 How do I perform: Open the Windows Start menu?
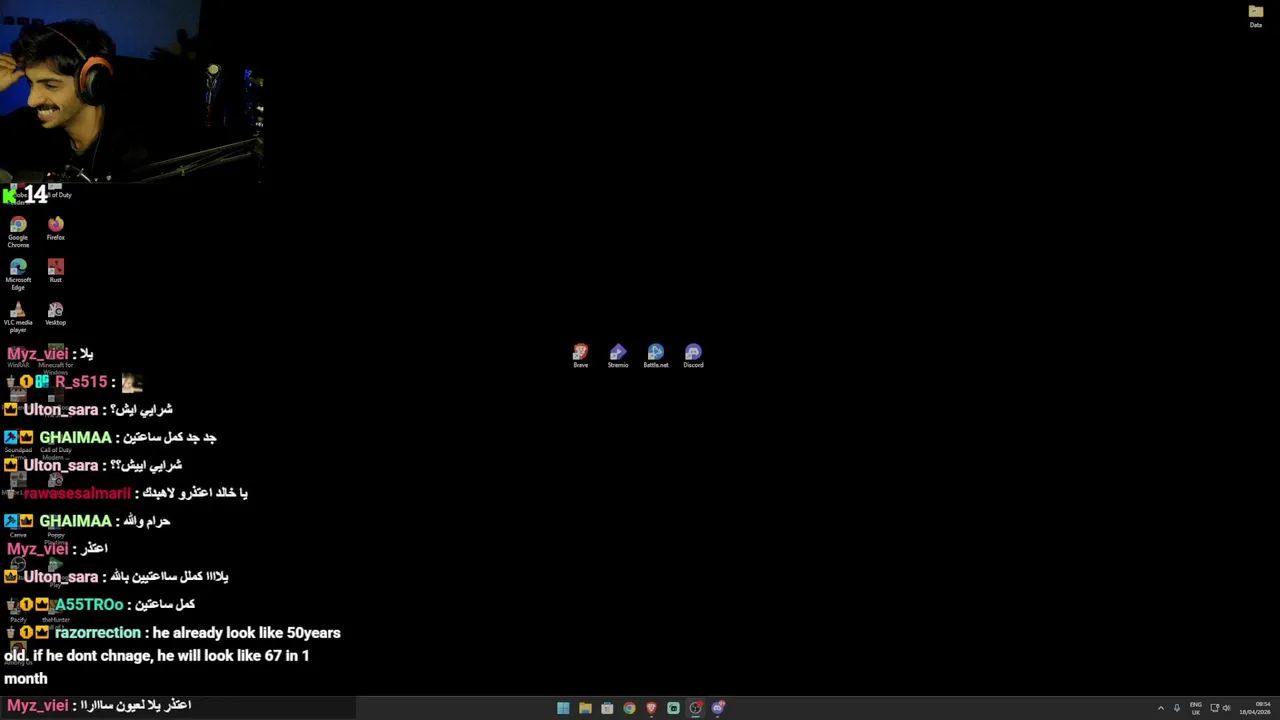(x=563, y=708)
